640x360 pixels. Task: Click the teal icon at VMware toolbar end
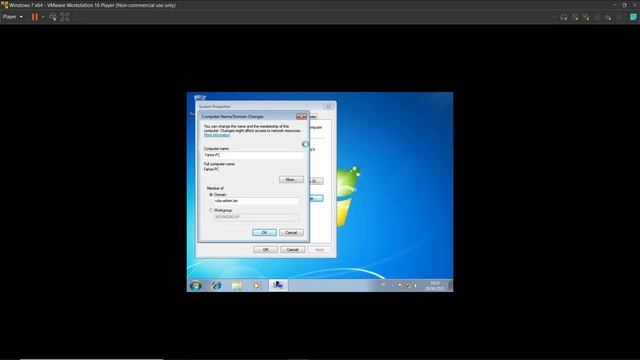[633, 17]
